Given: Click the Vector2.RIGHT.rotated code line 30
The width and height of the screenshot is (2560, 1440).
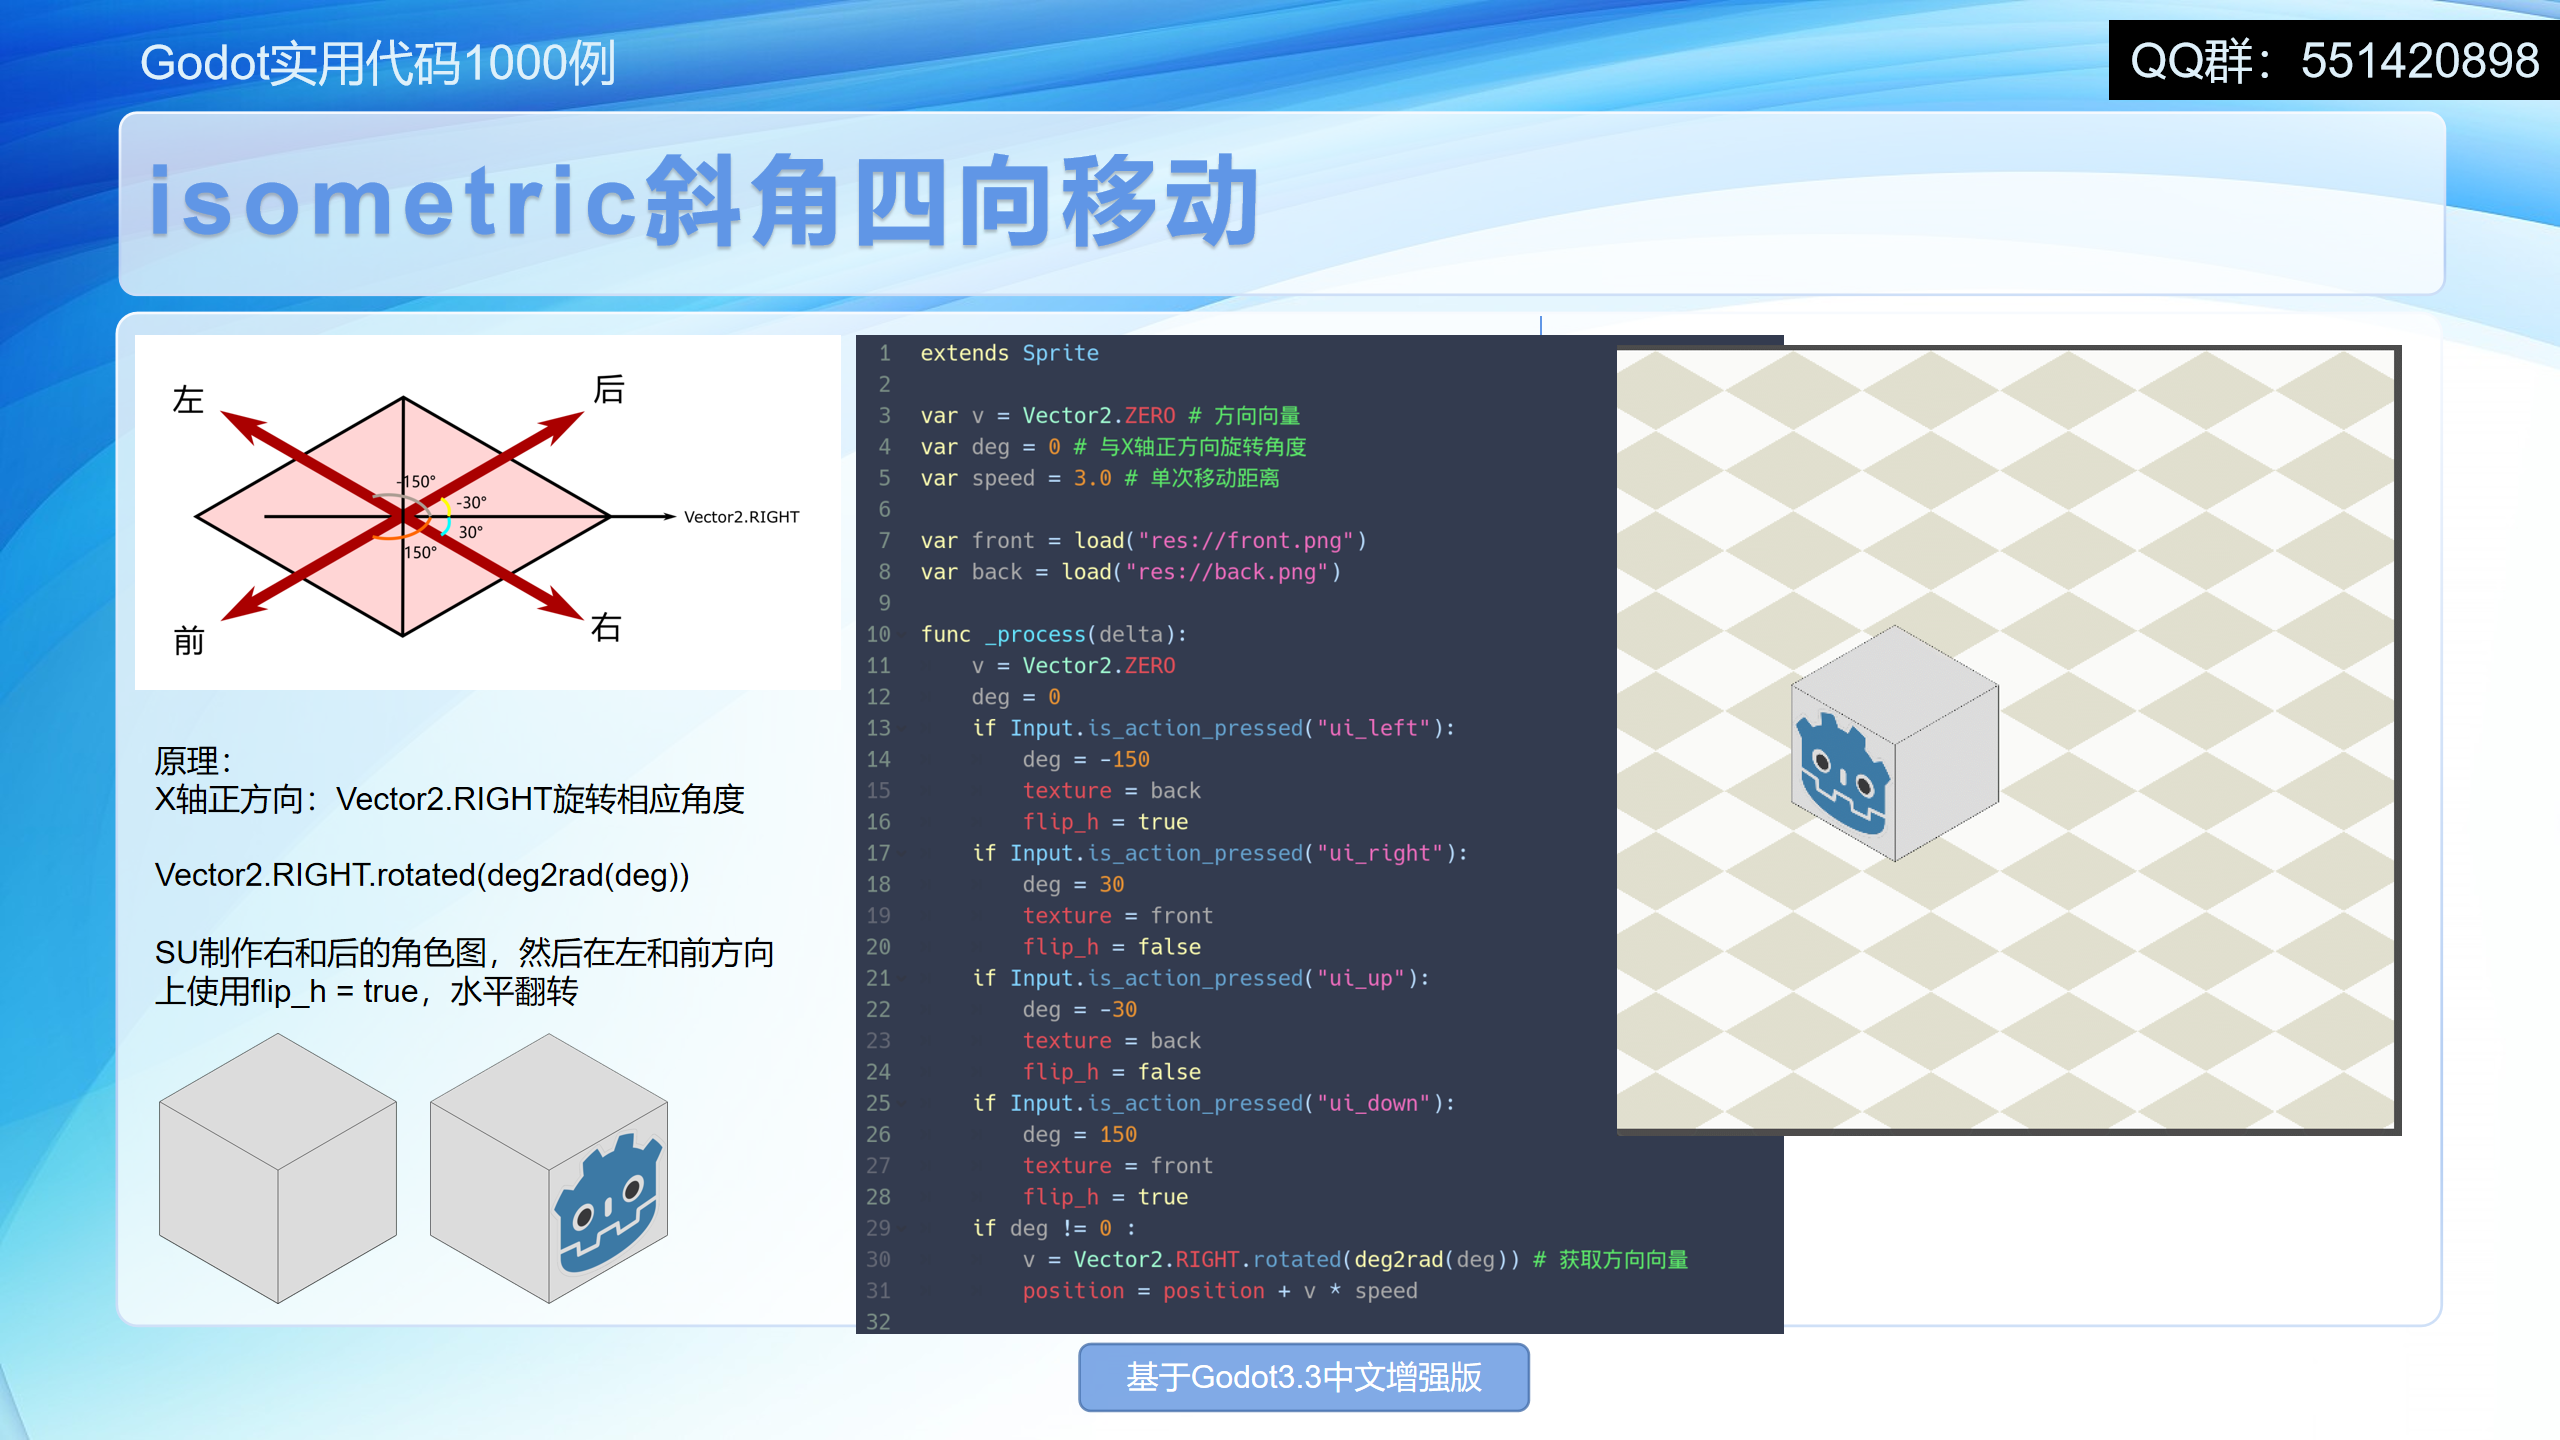Looking at the screenshot, I should pyautogui.click(x=1355, y=1259).
